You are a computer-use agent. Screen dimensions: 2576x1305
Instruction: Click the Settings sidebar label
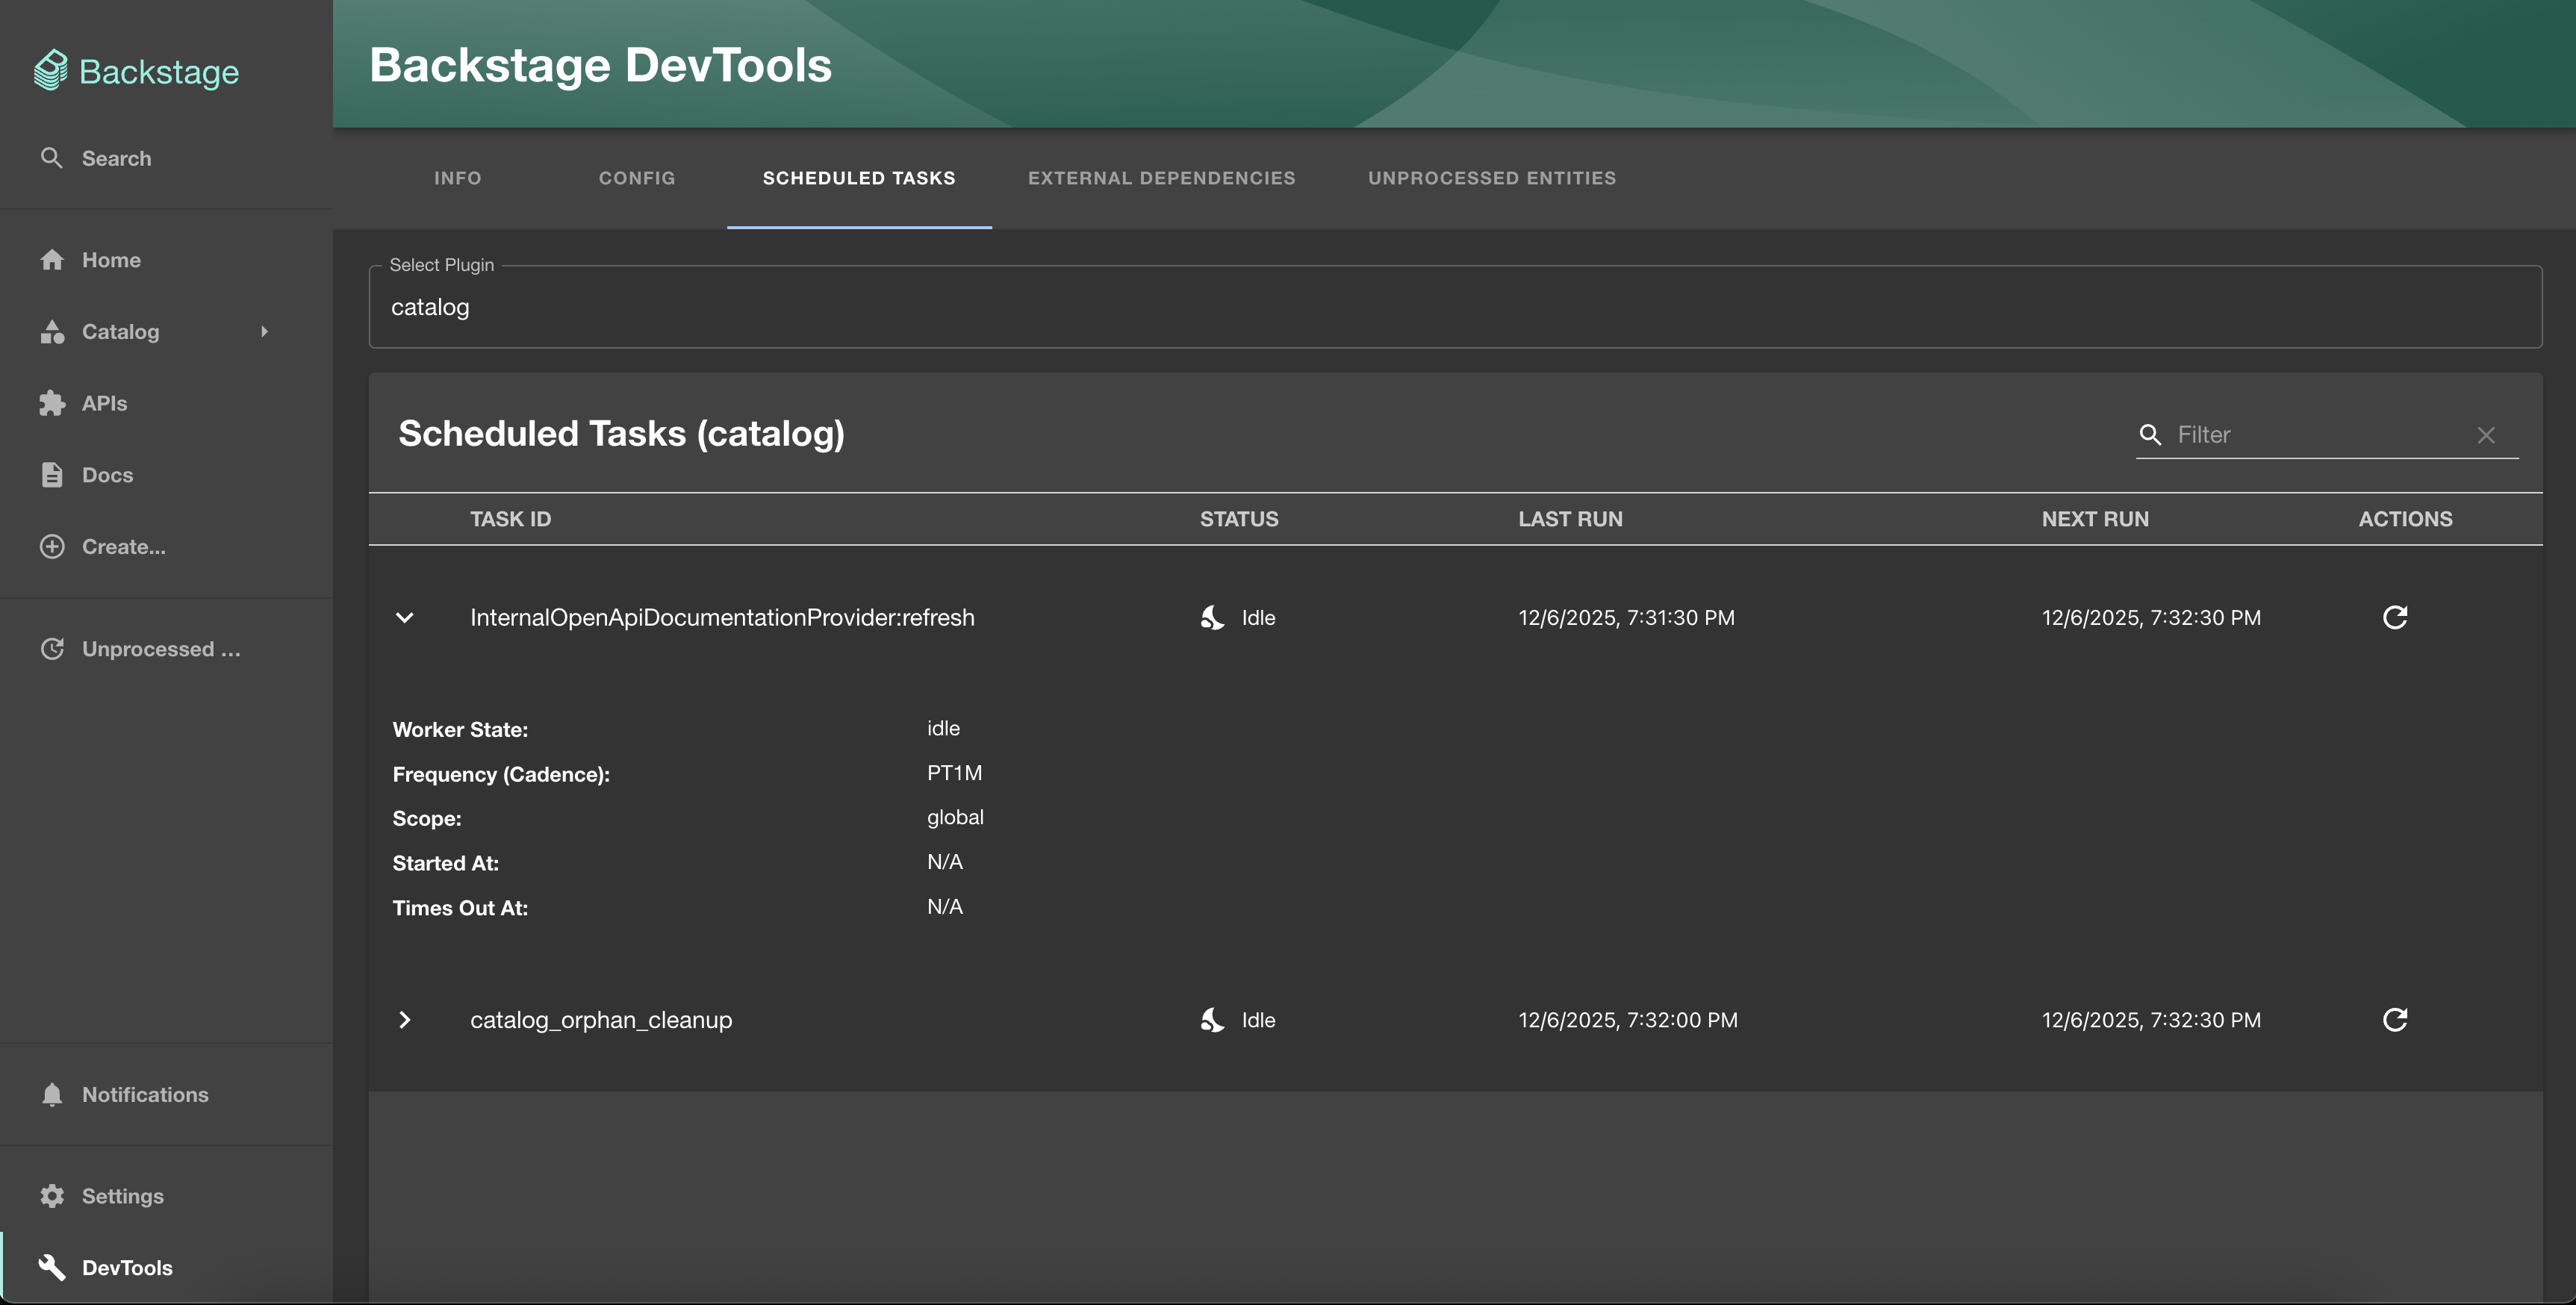[x=122, y=1196]
